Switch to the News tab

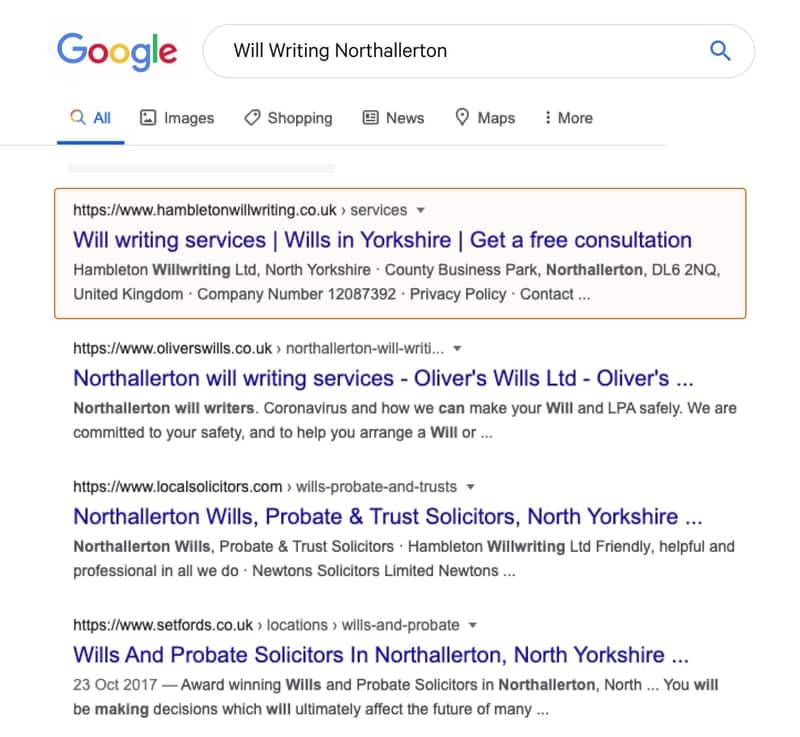(x=393, y=118)
